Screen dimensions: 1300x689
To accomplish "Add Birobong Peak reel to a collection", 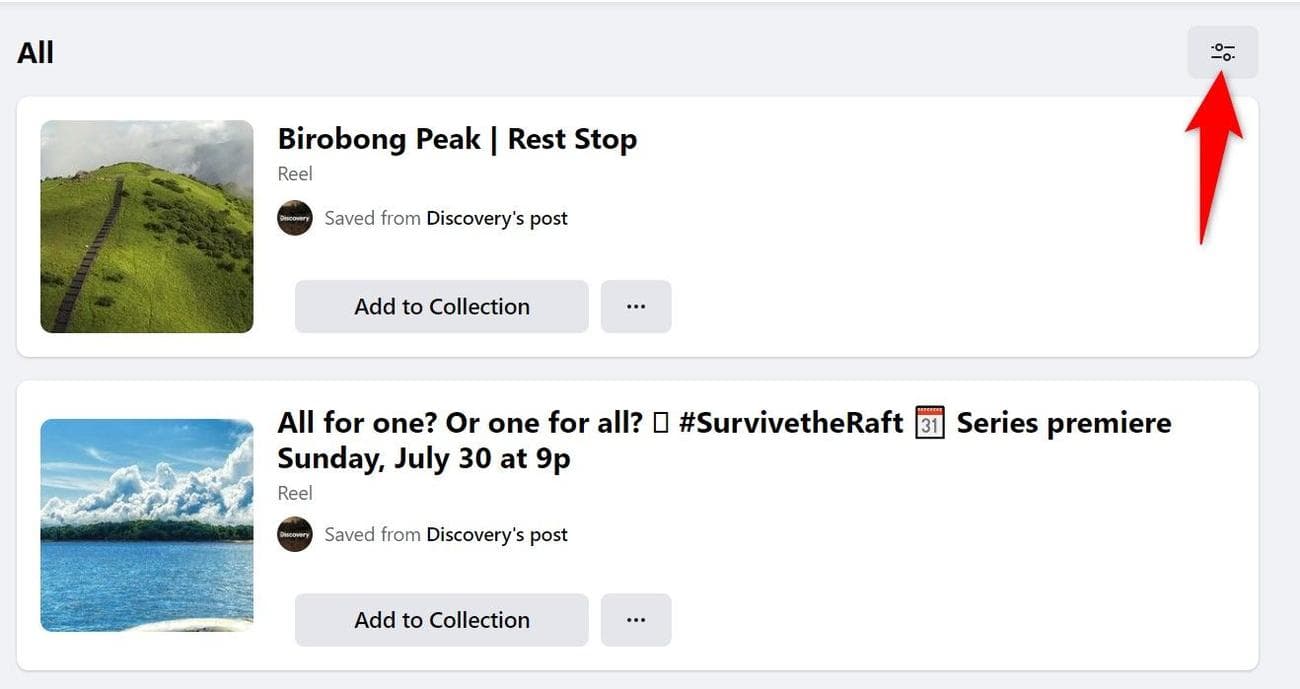I will 441,307.
